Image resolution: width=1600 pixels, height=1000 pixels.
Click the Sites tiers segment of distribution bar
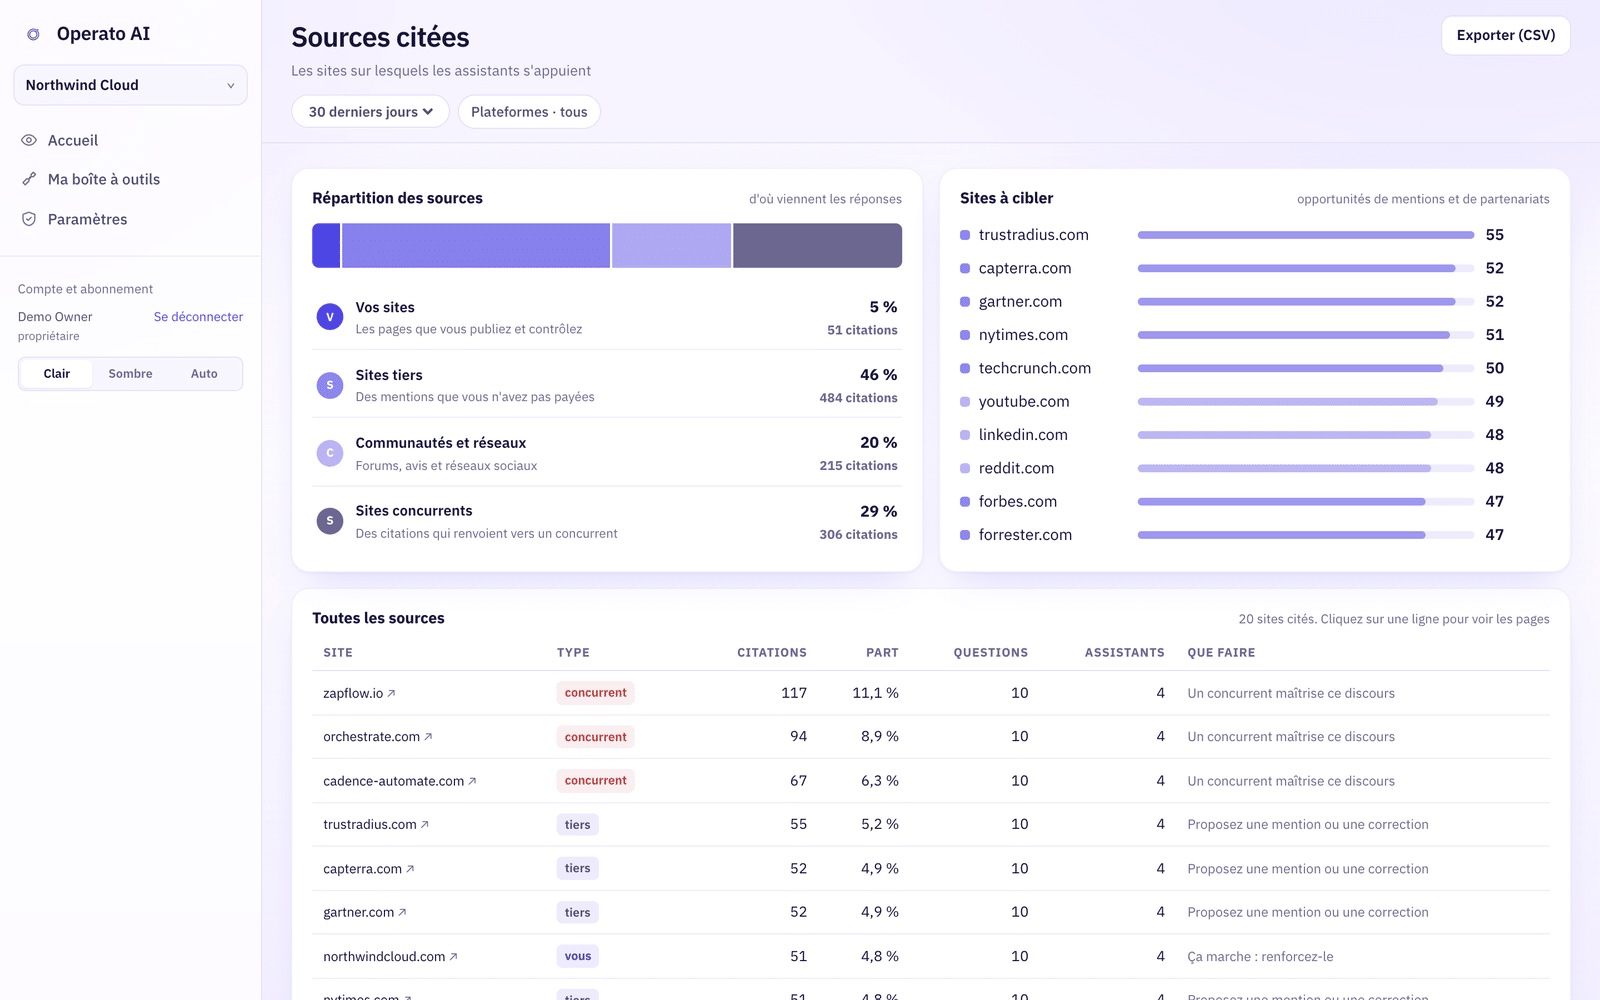(476, 245)
